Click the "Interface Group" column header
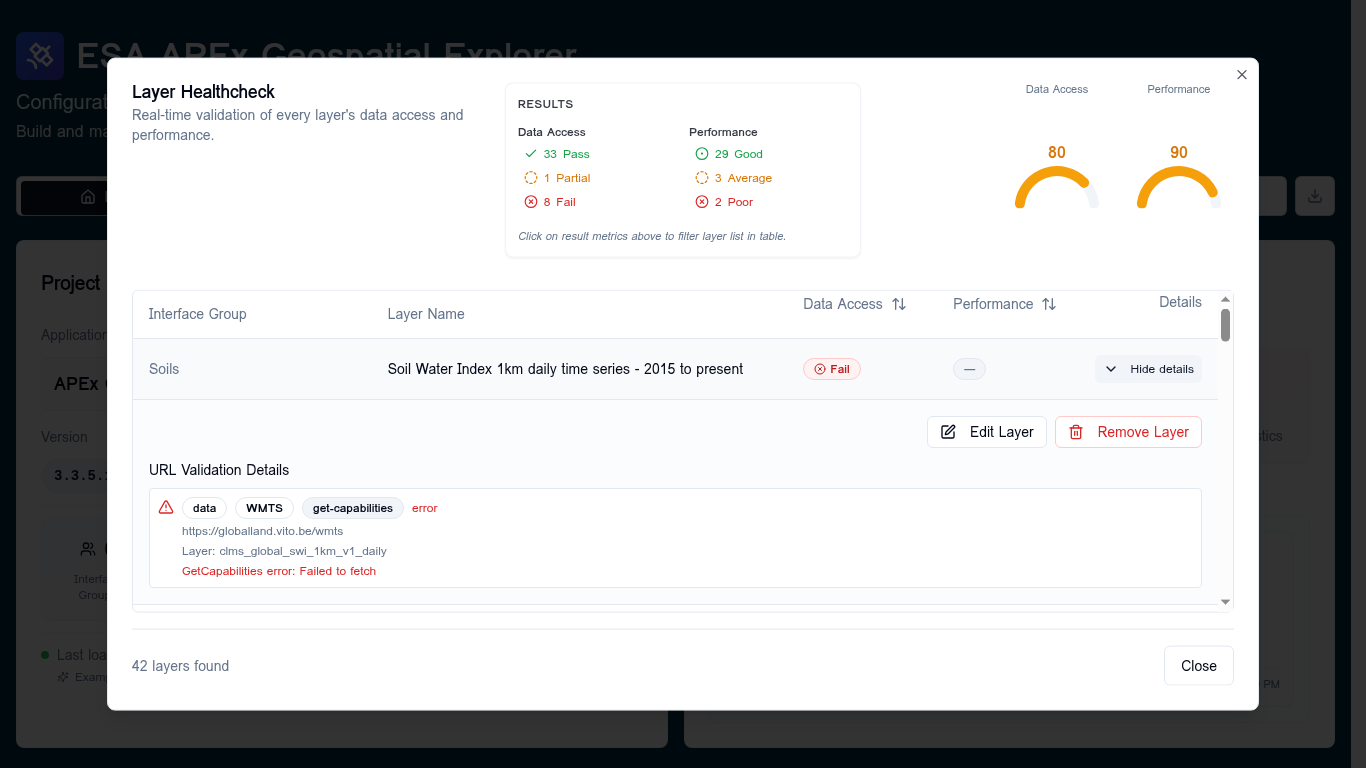This screenshot has height=768, width=1366. point(197,314)
